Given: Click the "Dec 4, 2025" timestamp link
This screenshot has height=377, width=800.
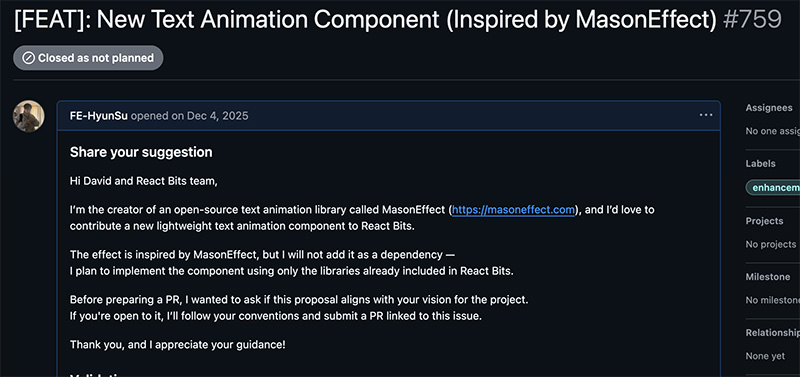Looking at the screenshot, I should pos(217,116).
